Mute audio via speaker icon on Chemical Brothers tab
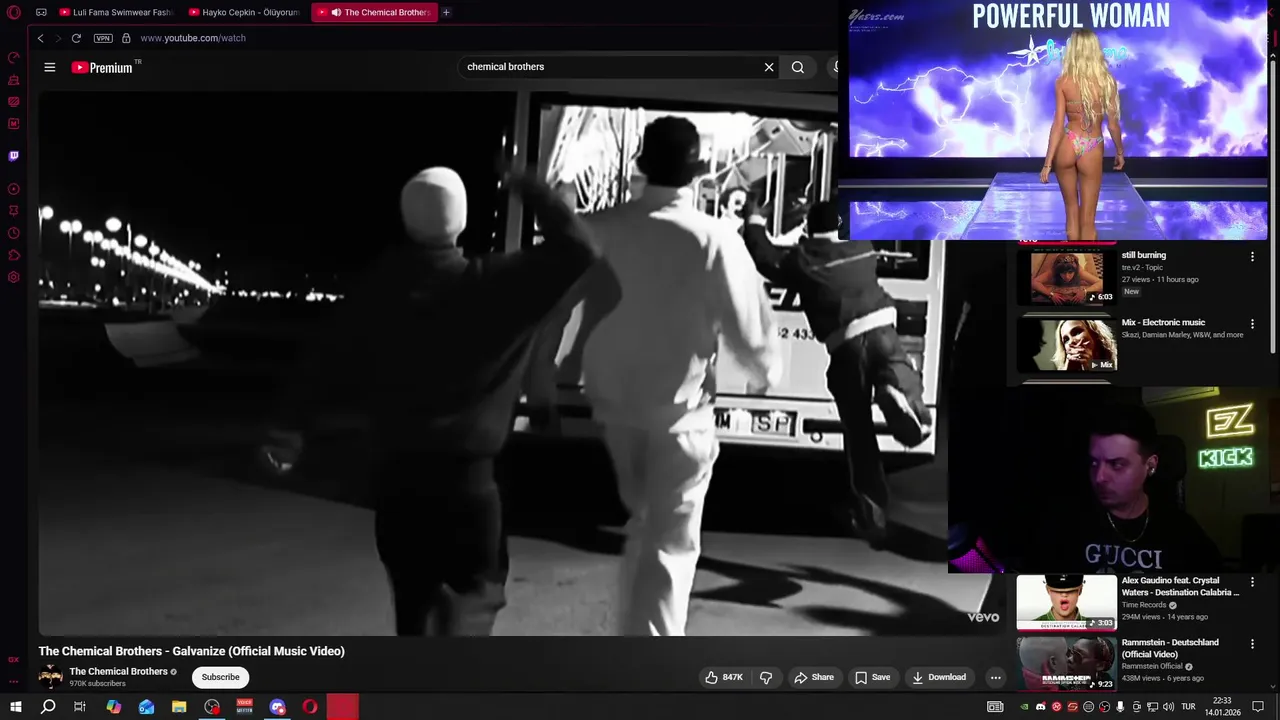1280x720 pixels. click(336, 12)
